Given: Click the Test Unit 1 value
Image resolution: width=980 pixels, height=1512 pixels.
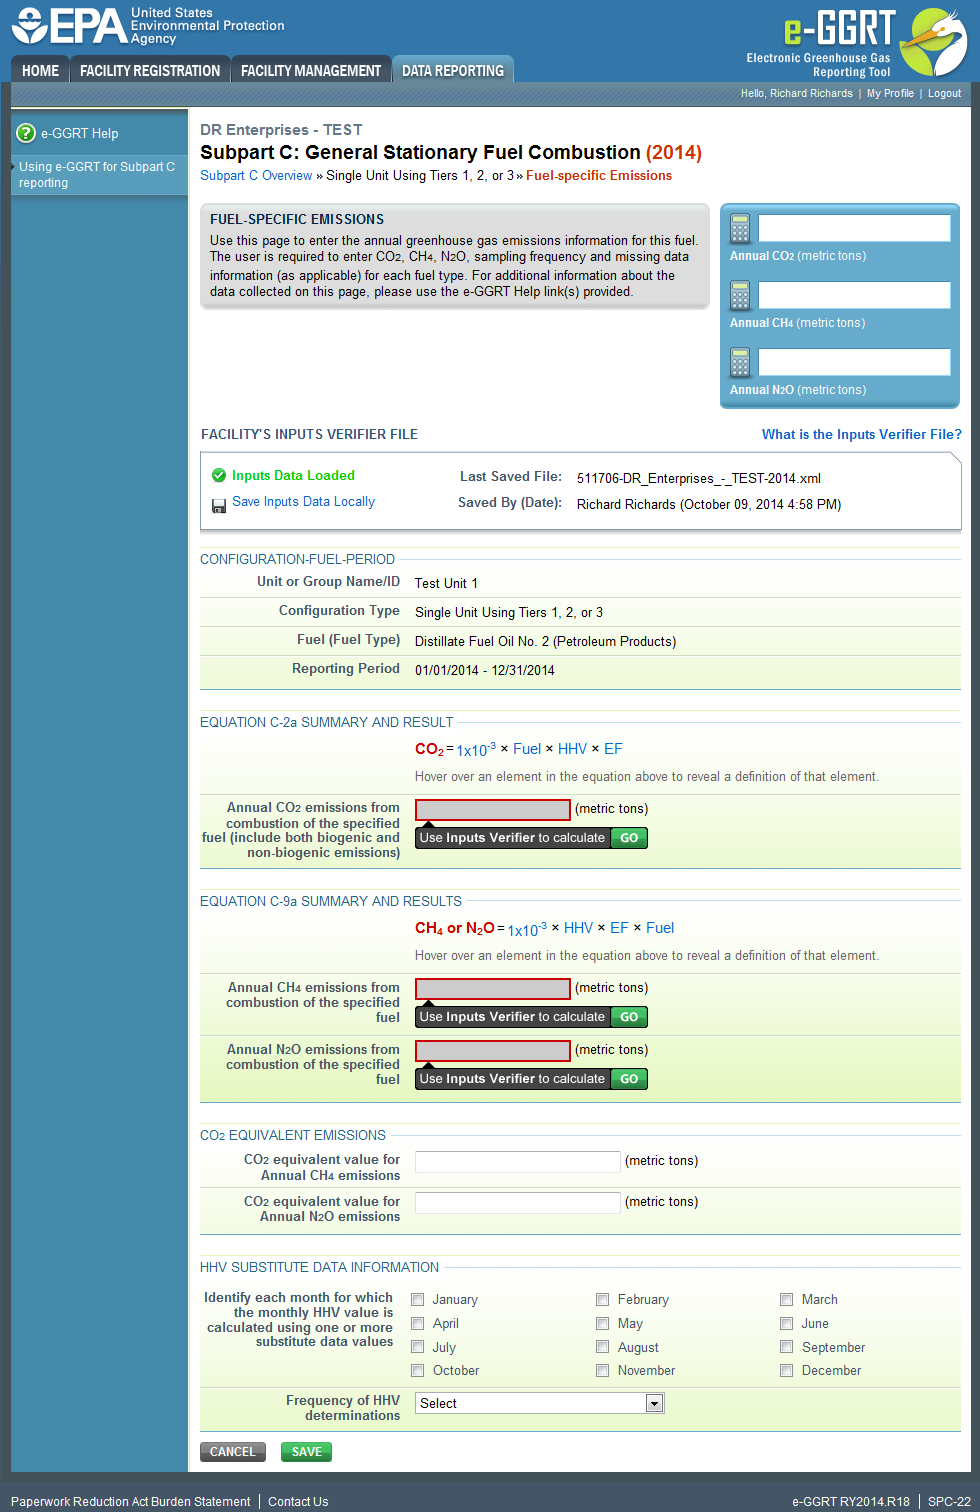Looking at the screenshot, I should pos(446,583).
